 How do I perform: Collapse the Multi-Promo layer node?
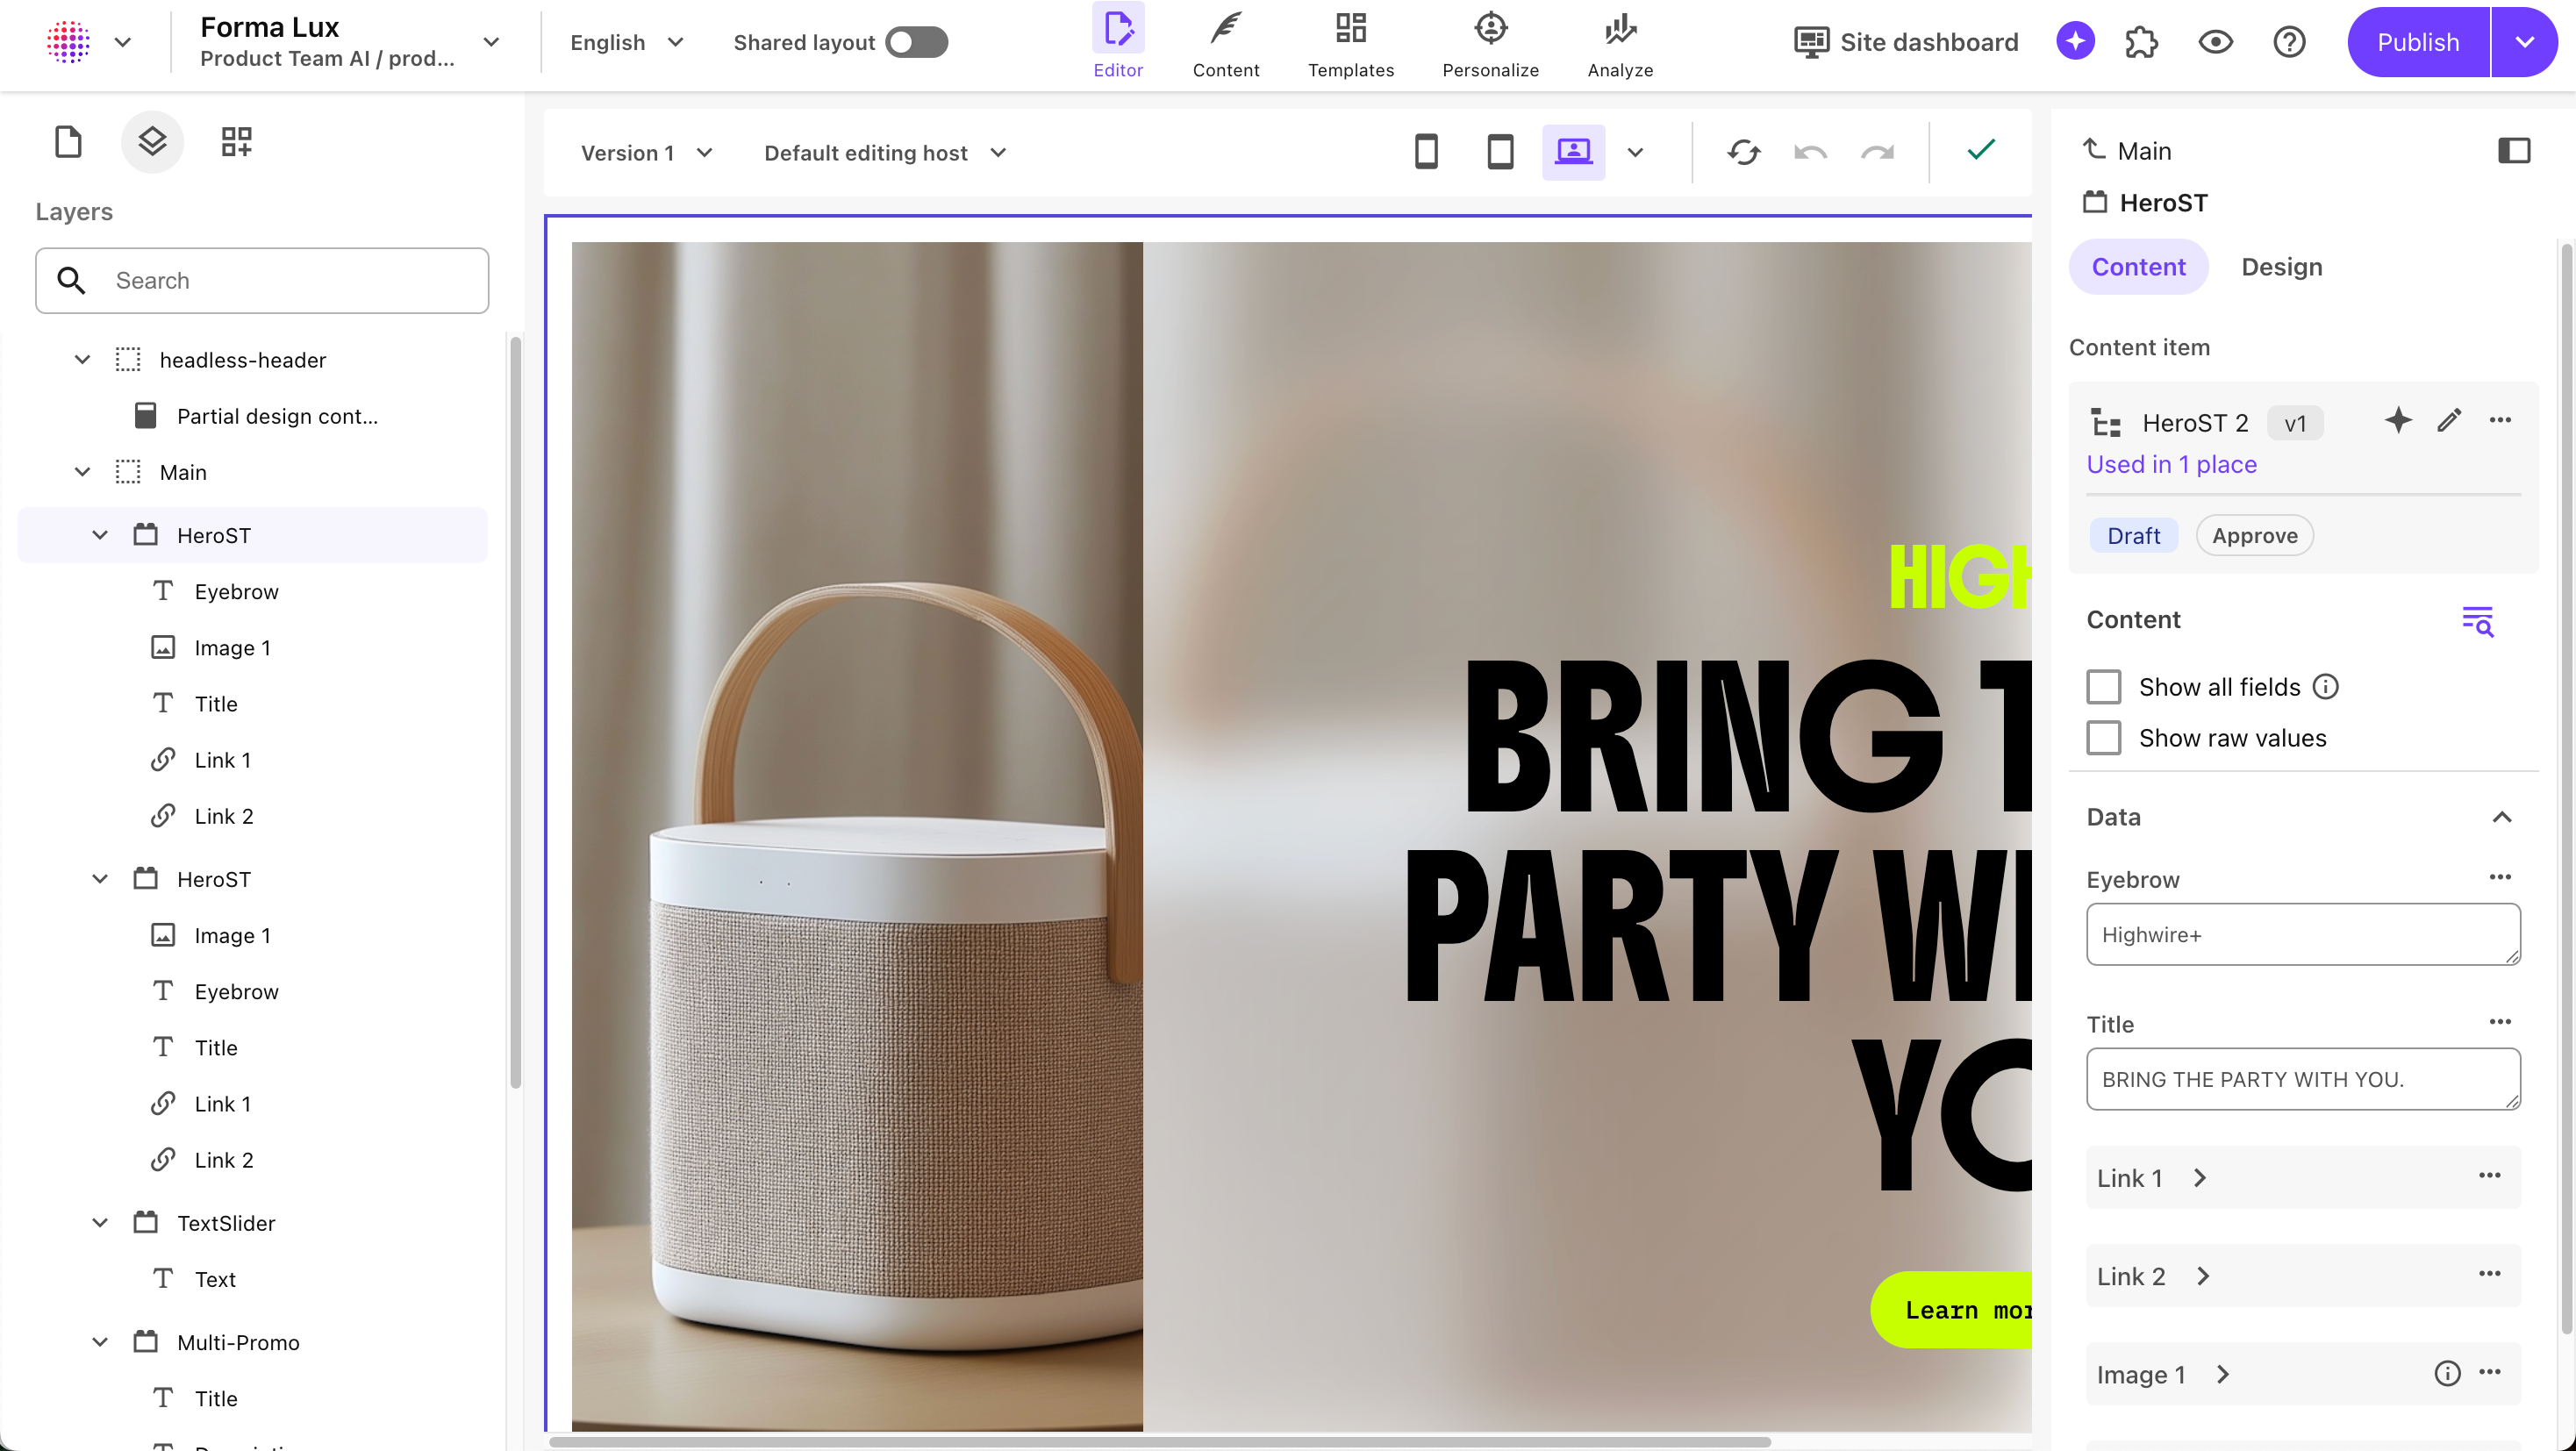click(x=100, y=1341)
